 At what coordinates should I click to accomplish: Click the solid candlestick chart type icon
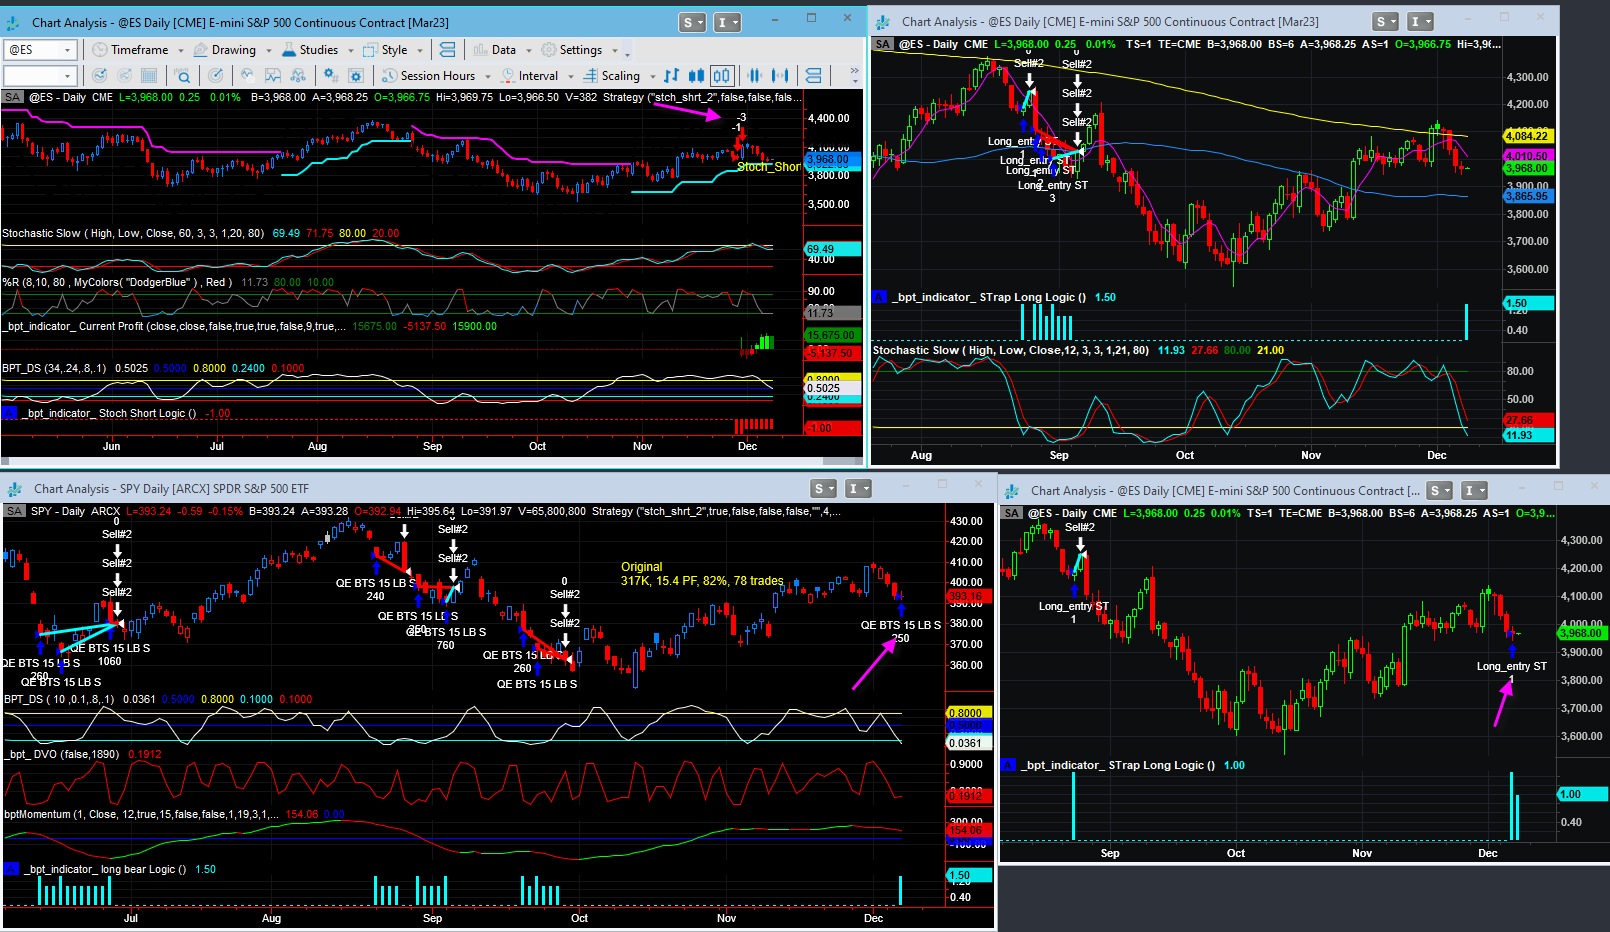click(x=696, y=75)
